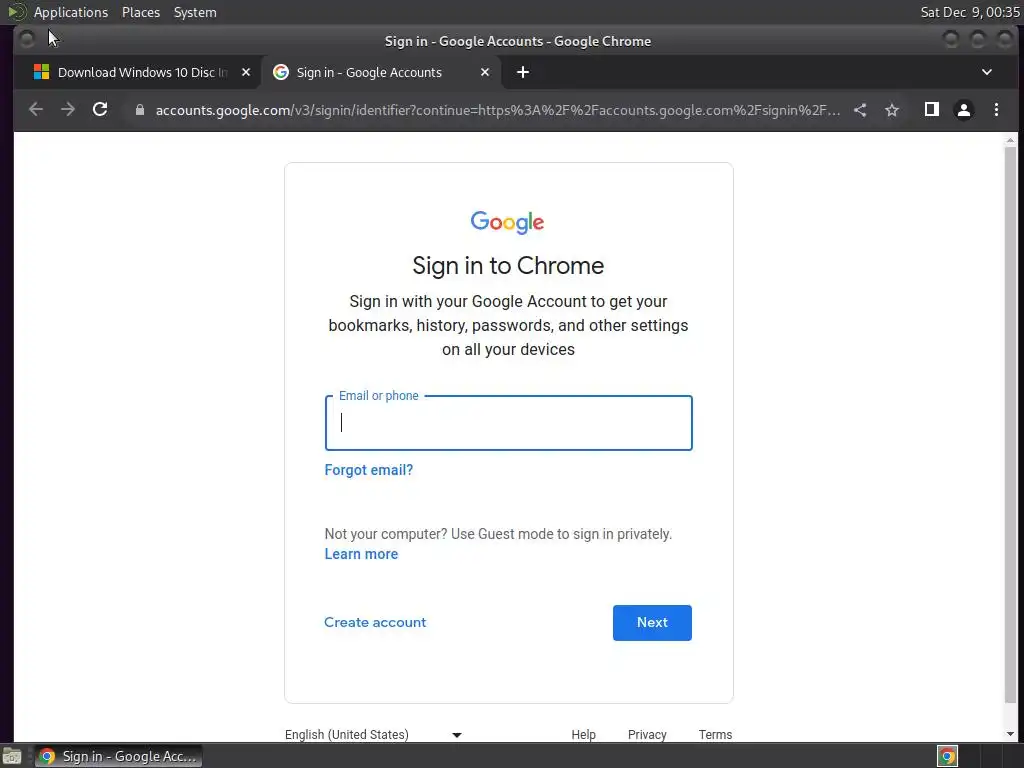Click the Forgot email? link
Viewport: 1024px width, 768px height.
coord(369,470)
